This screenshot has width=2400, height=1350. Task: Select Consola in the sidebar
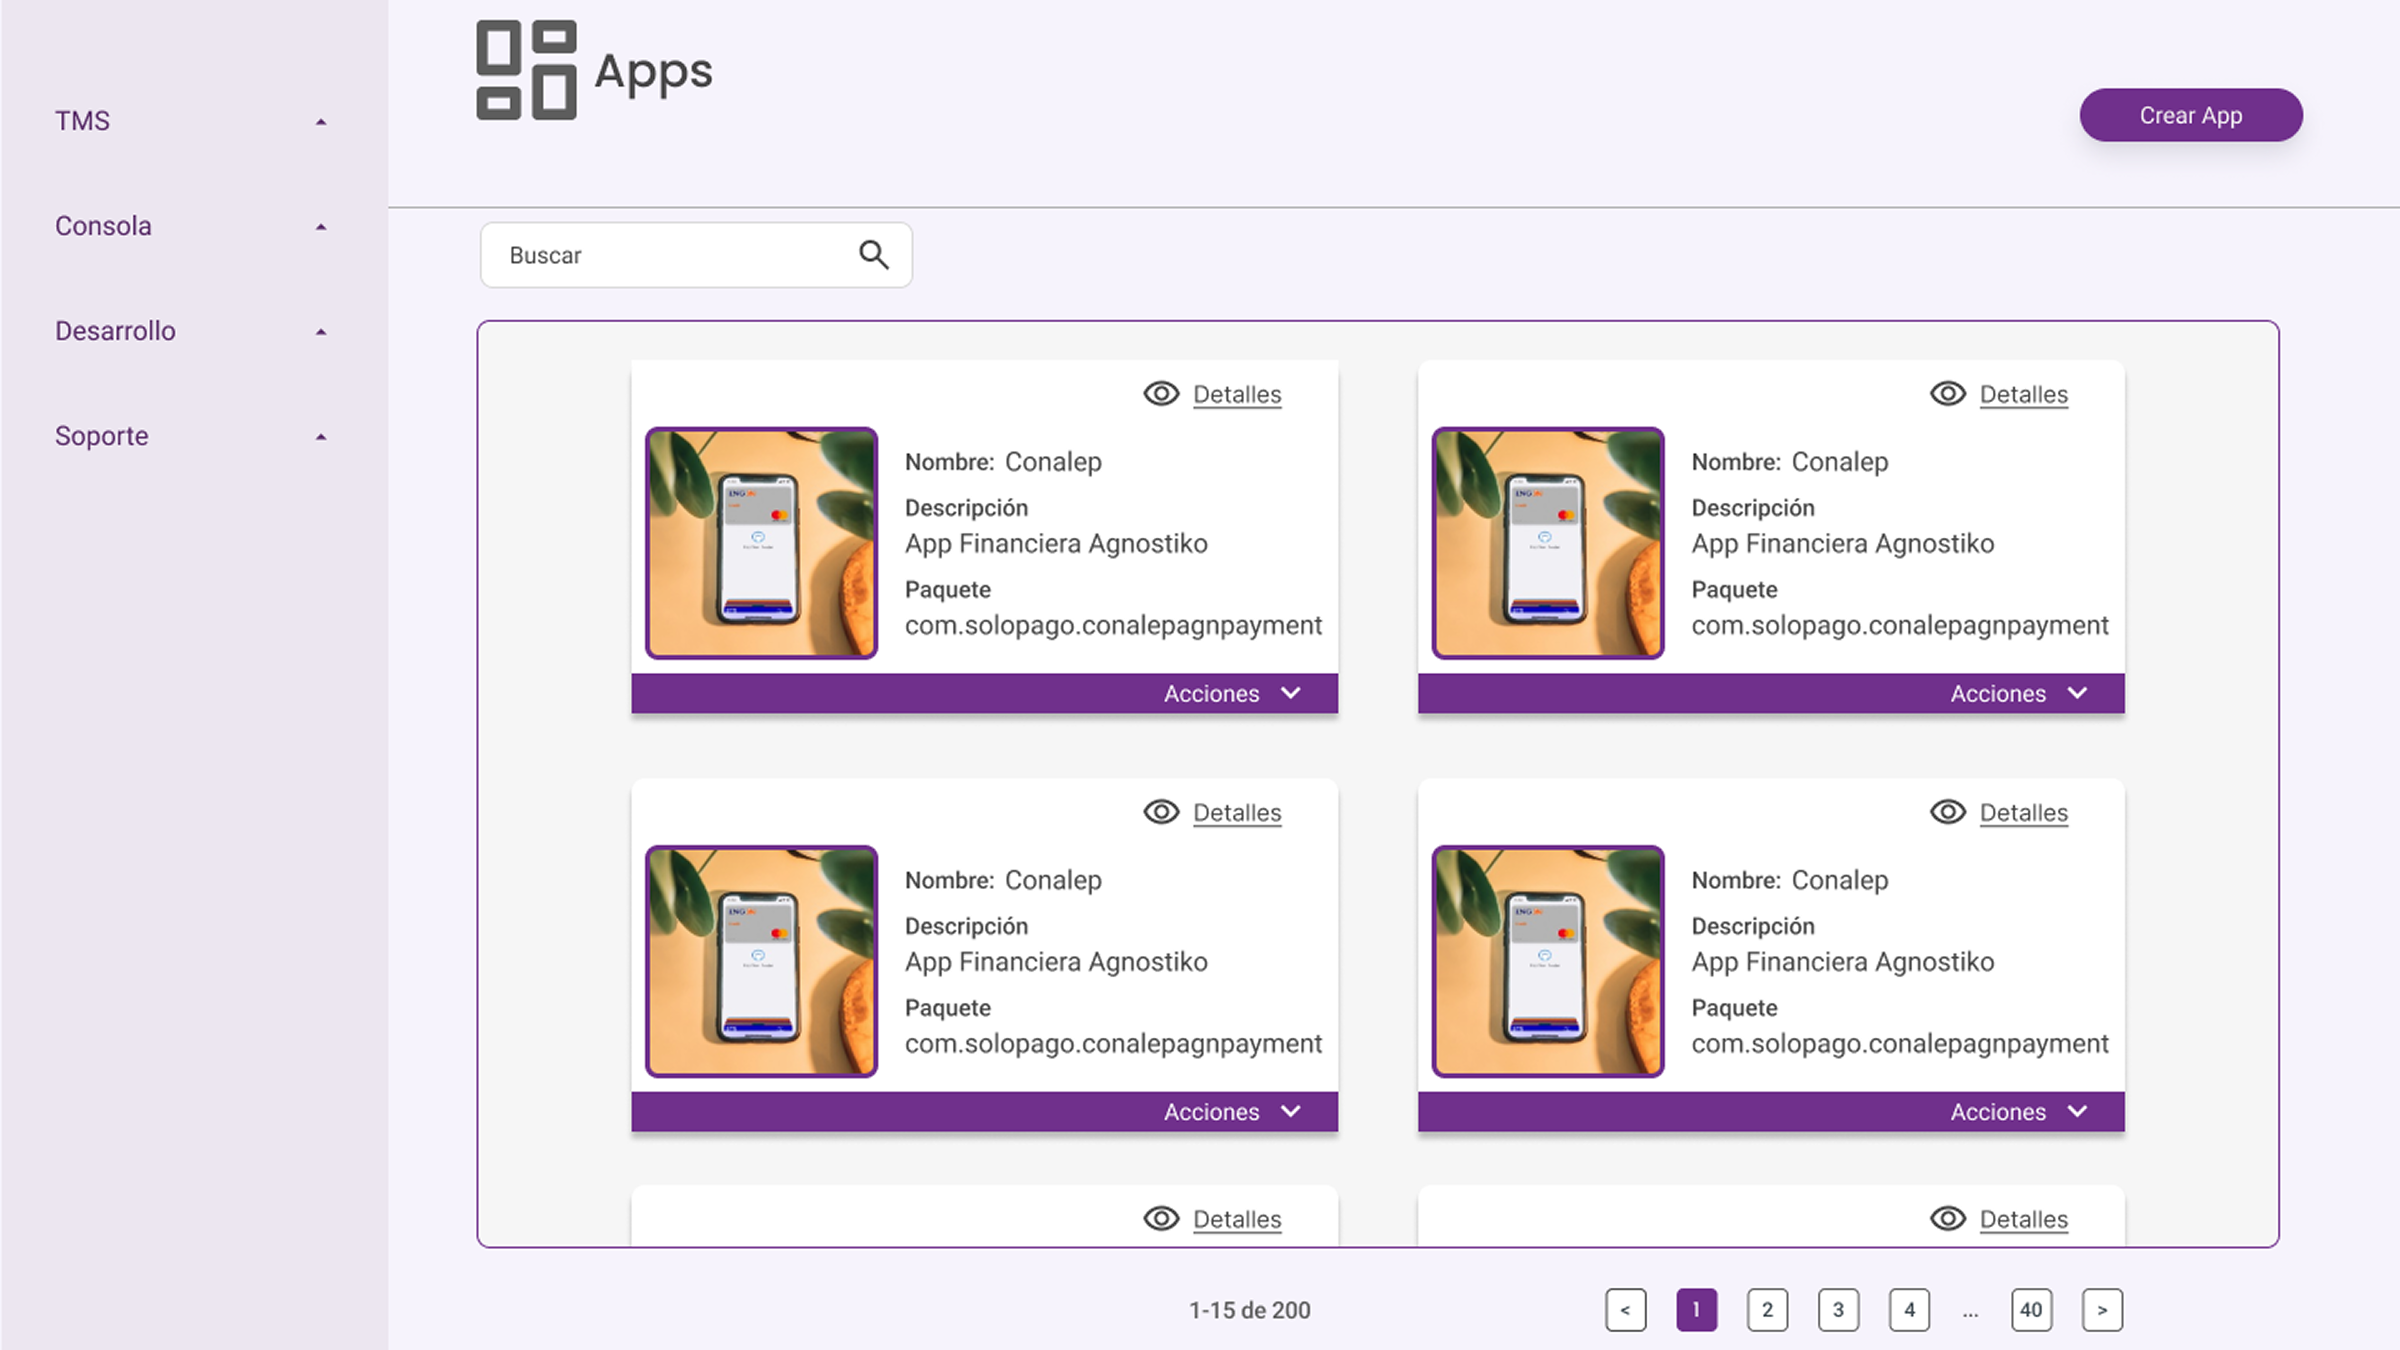pyautogui.click(x=103, y=226)
